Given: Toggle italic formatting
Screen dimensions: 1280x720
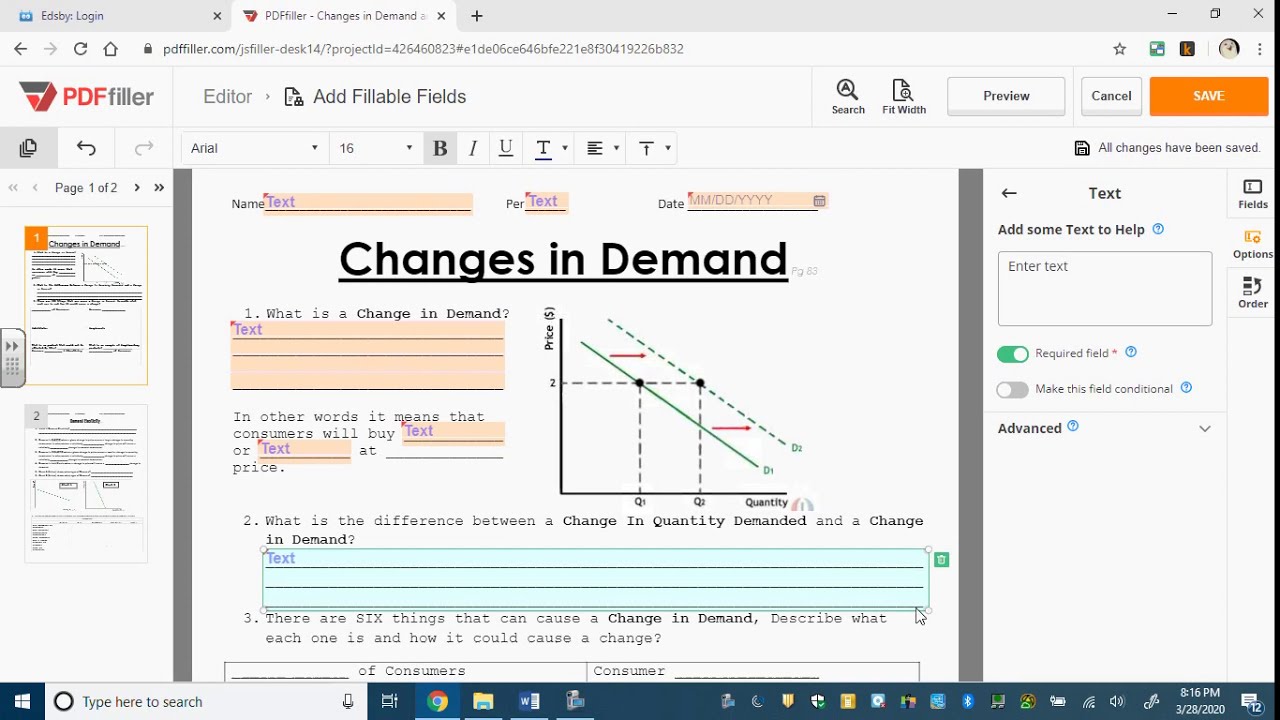Looking at the screenshot, I should [x=473, y=148].
